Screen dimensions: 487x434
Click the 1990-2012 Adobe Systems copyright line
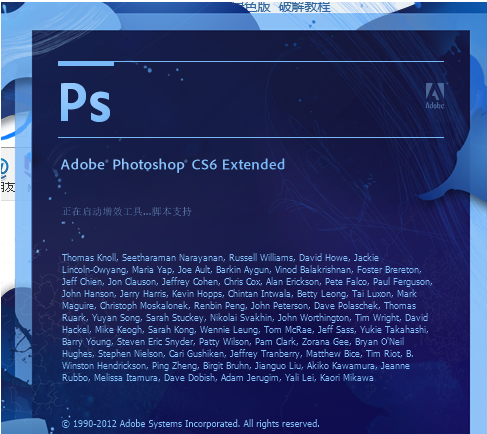point(191,424)
